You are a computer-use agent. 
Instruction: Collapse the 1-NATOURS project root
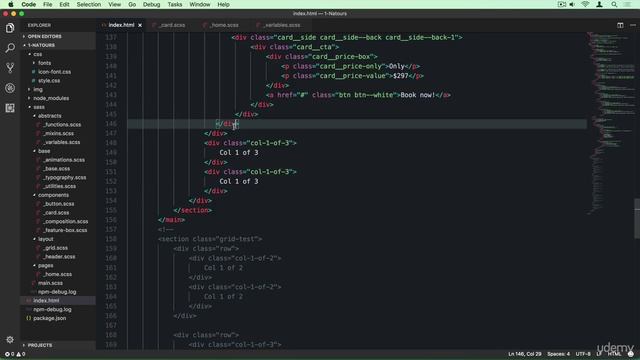[x=58, y=45]
